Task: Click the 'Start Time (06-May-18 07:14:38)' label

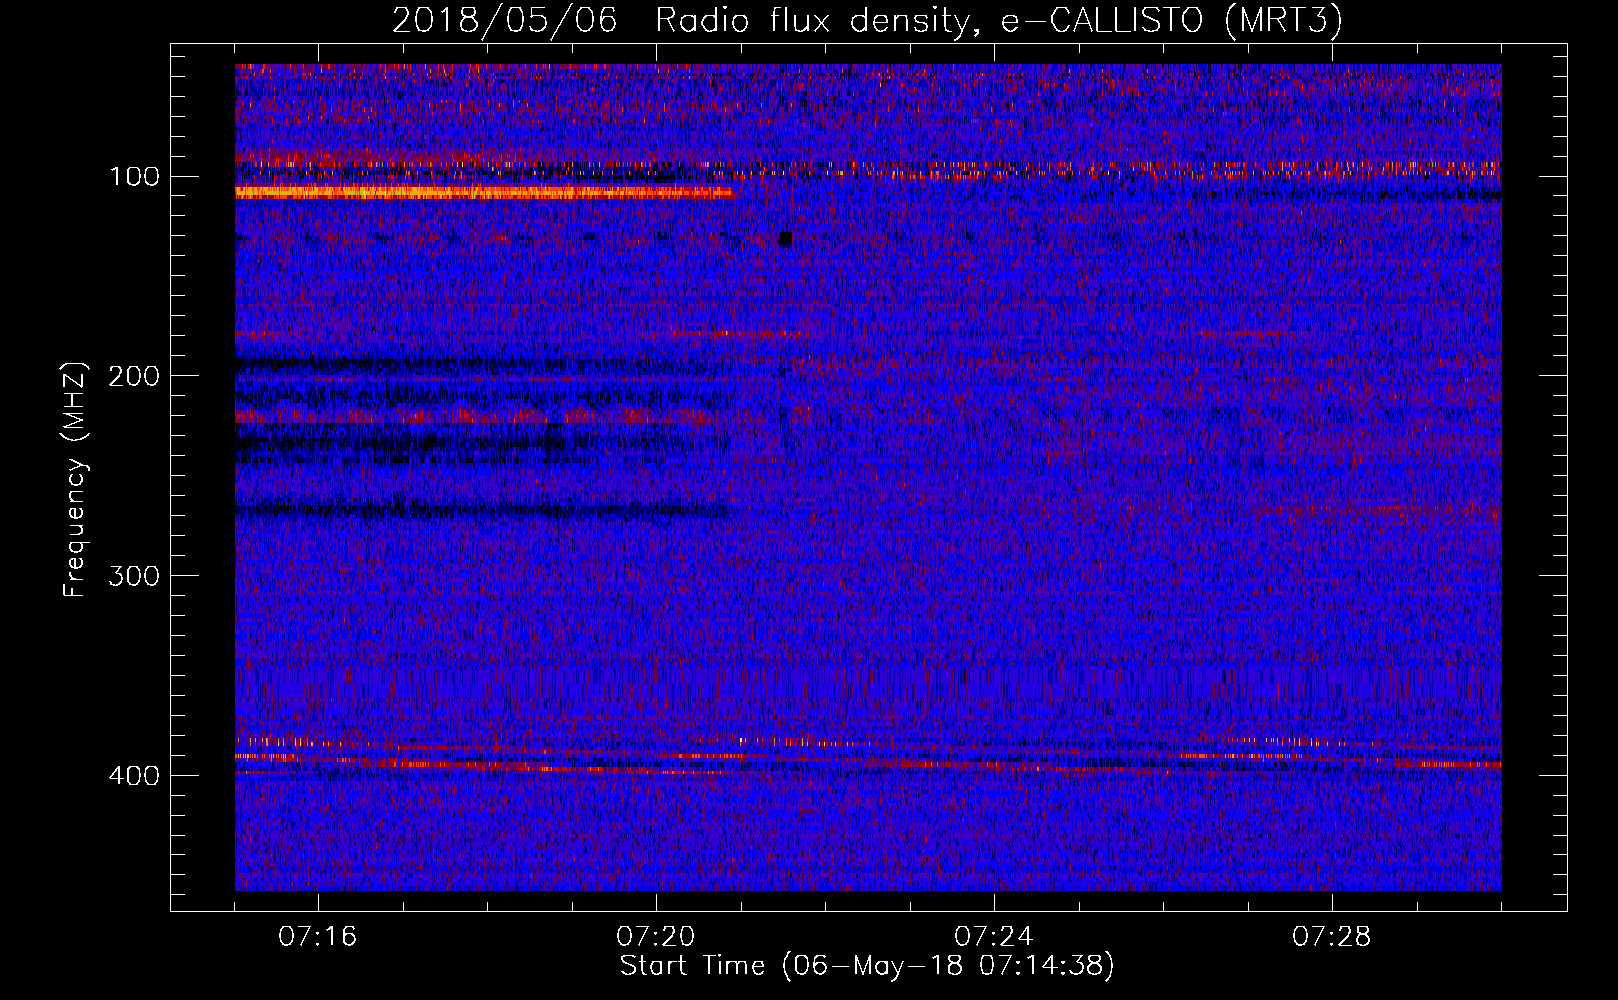Action: [867, 966]
